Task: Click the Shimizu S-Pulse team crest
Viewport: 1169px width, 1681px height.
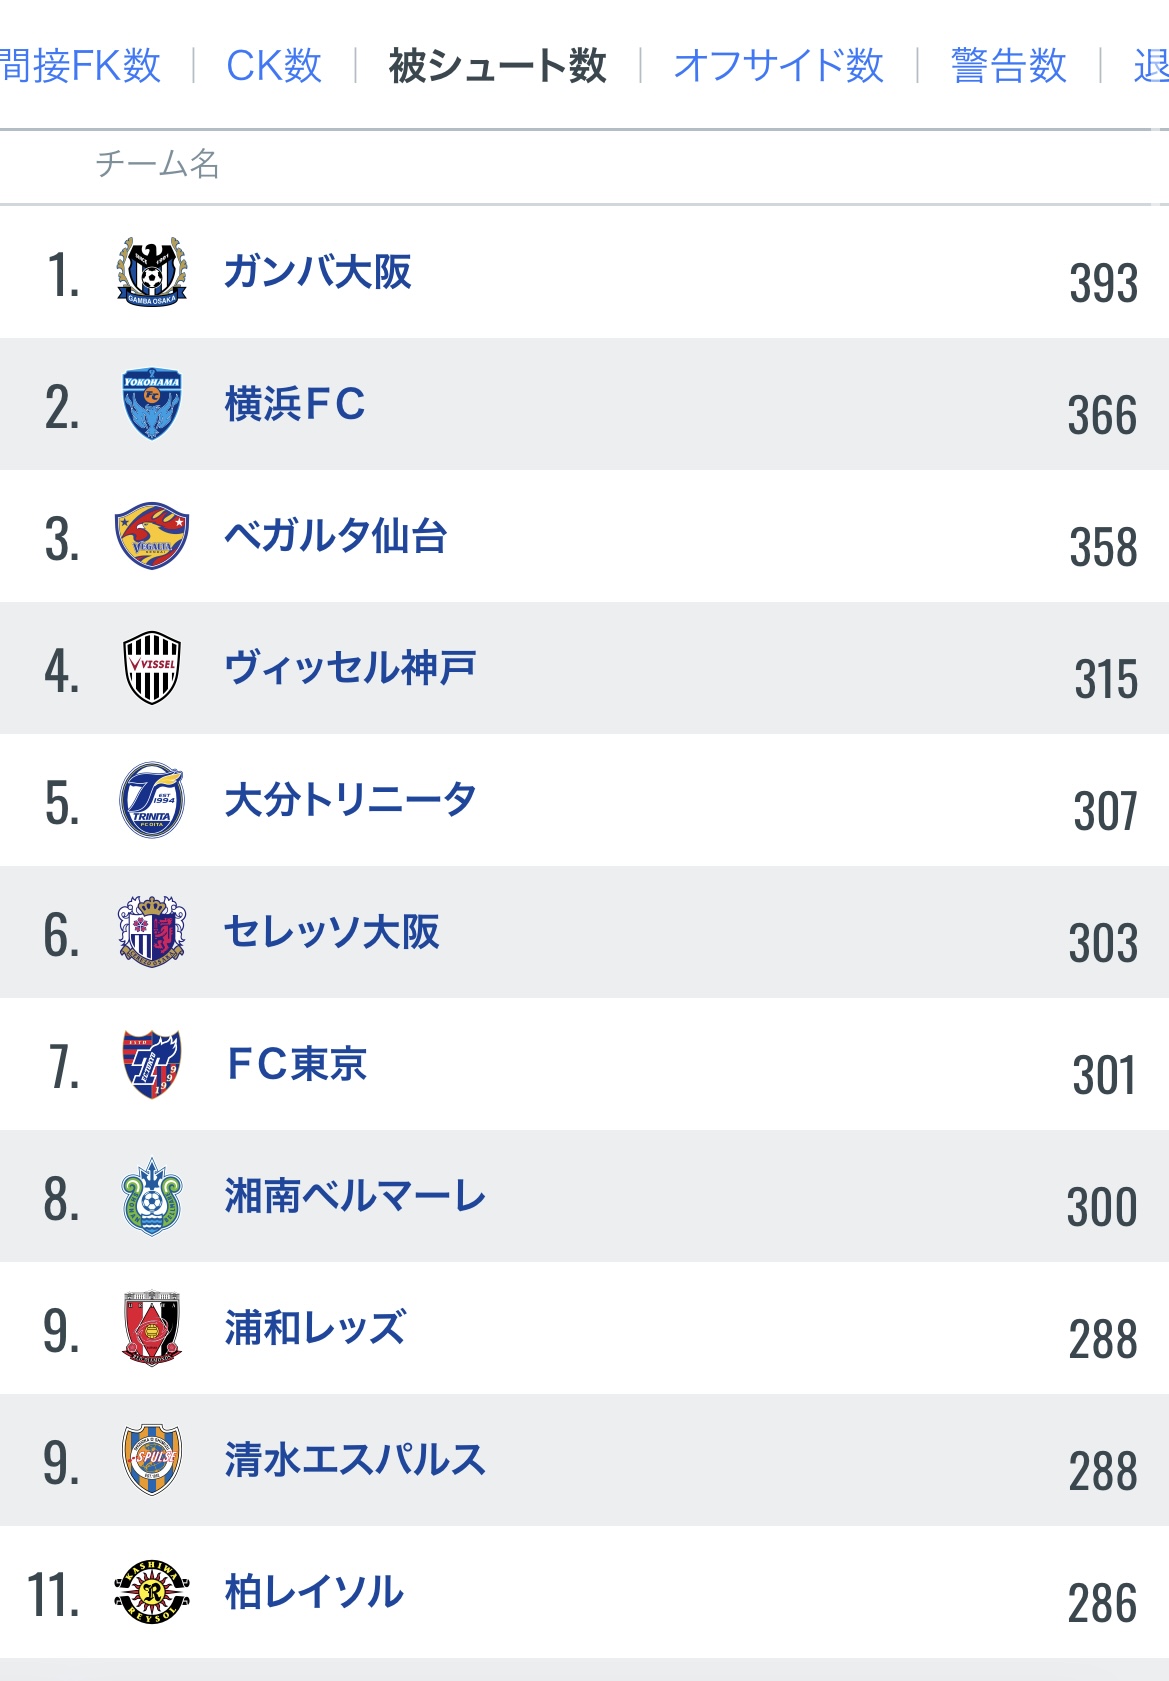Action: coord(152,1460)
